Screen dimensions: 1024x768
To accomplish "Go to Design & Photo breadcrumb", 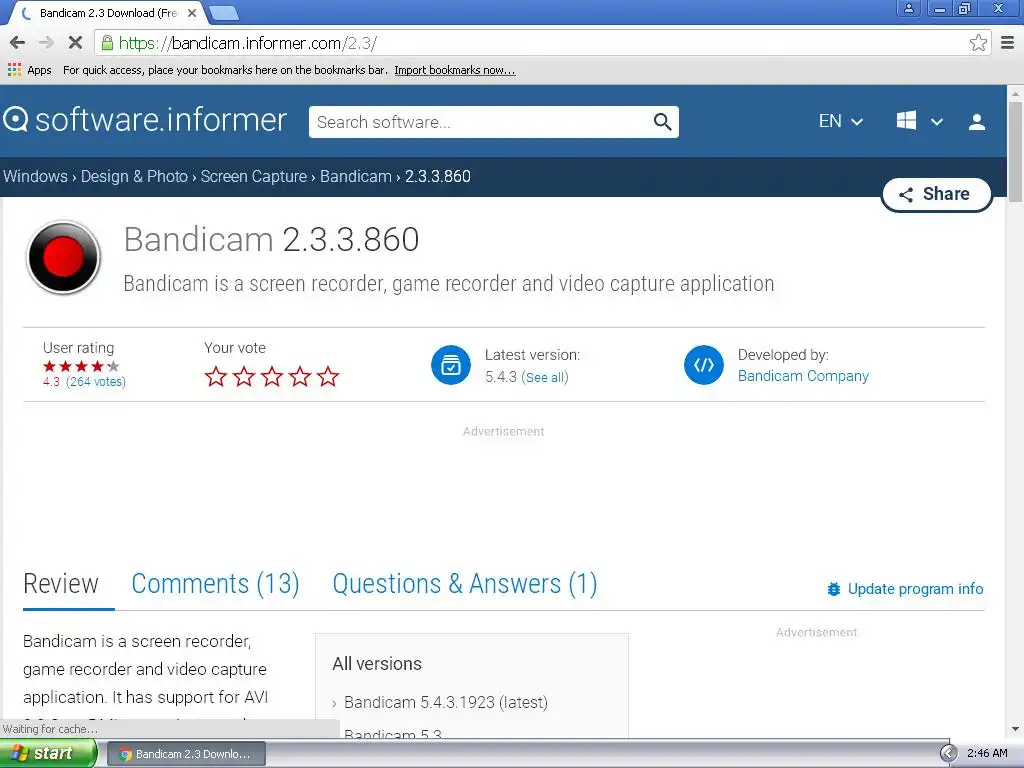I will pos(134,176).
